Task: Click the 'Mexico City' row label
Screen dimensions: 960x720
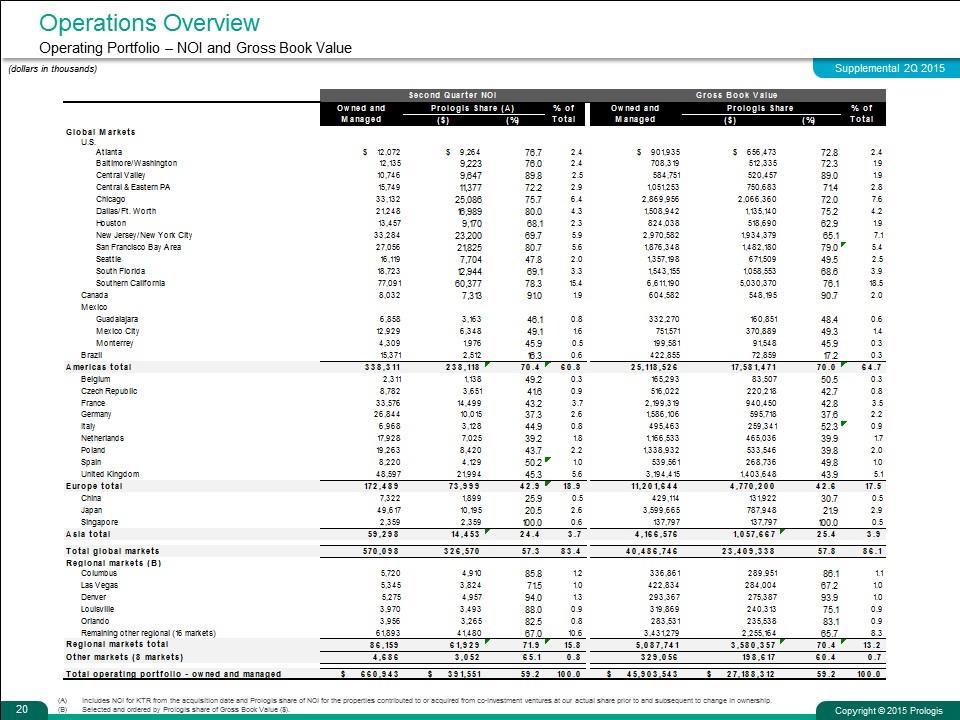Action: click(x=118, y=331)
